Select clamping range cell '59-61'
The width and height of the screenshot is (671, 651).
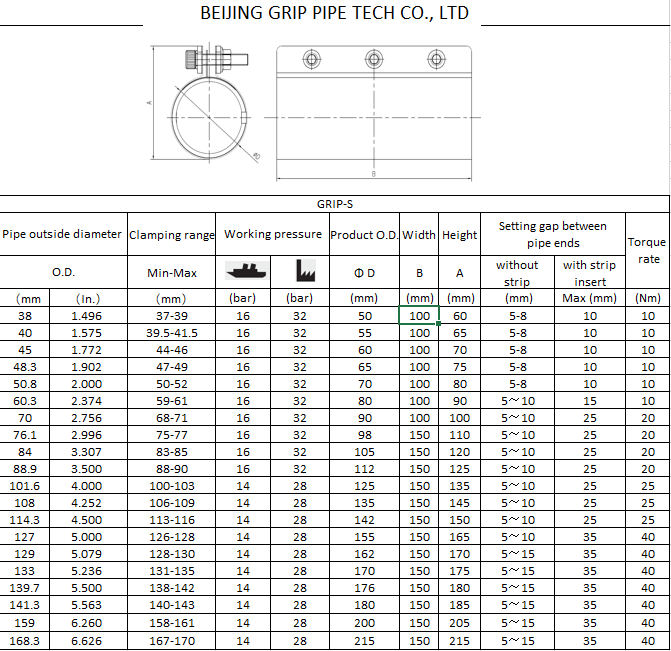(x=172, y=401)
